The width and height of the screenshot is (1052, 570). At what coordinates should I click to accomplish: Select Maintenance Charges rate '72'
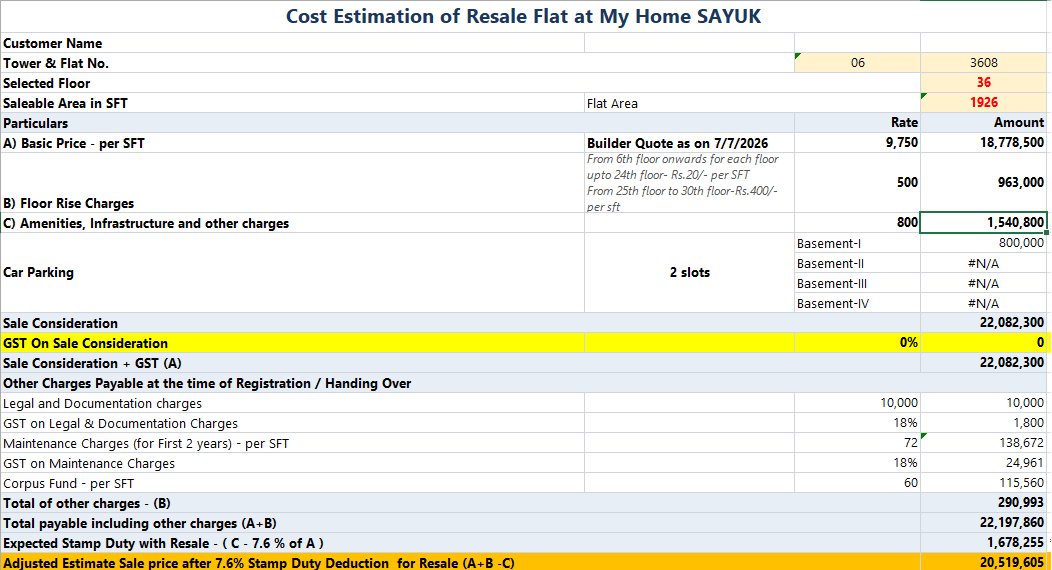point(857,443)
